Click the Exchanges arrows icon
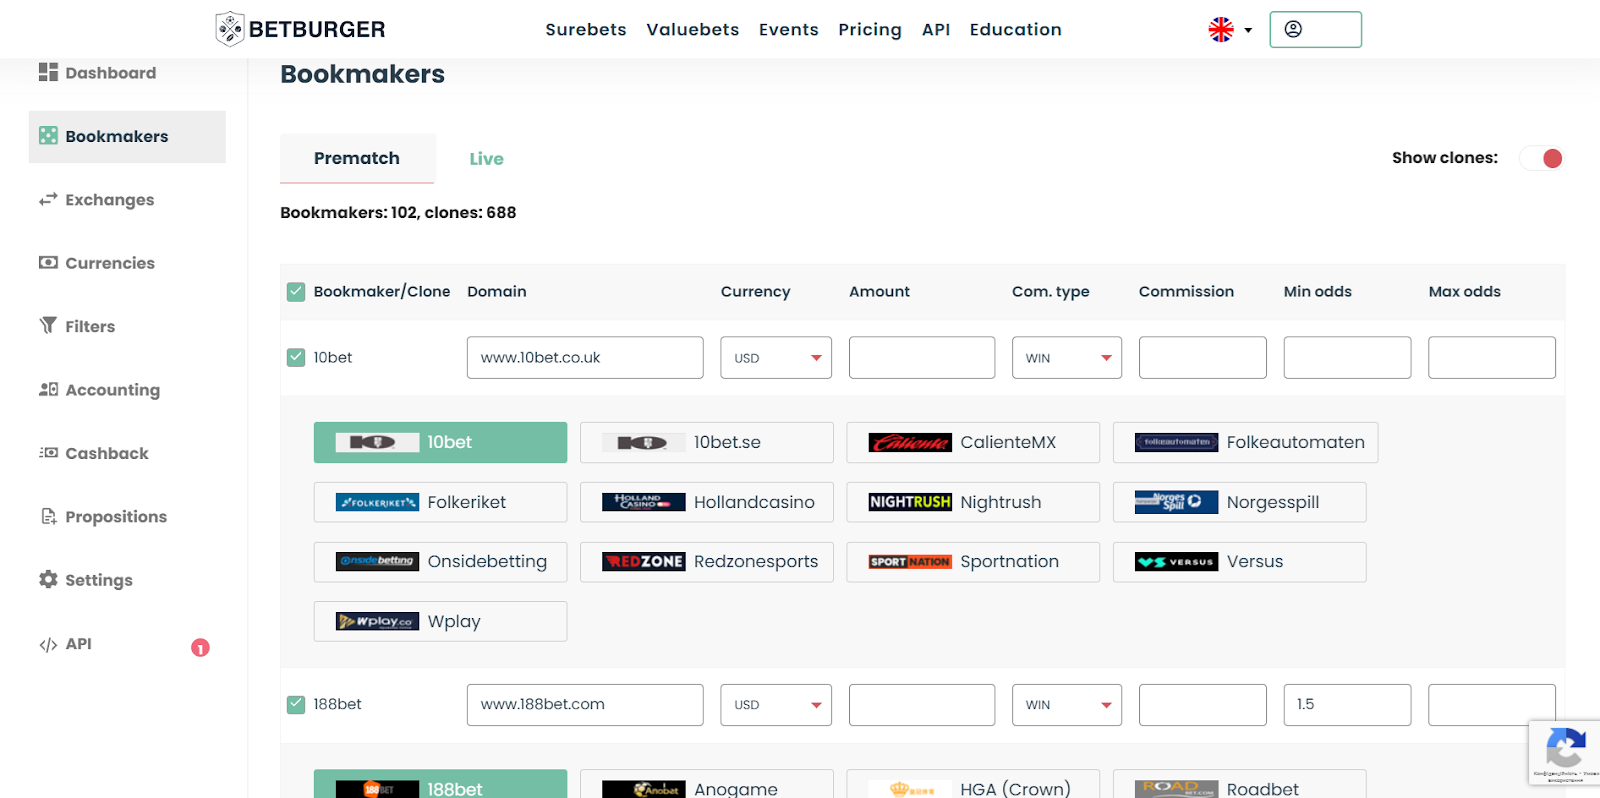This screenshot has height=798, width=1600. click(48, 199)
